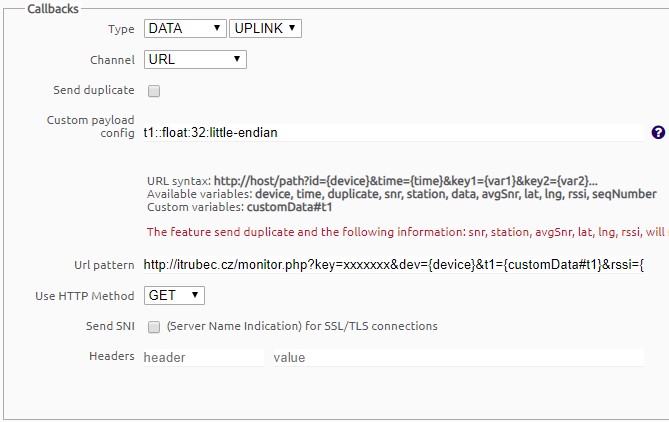Open the DATA type dropdown
This screenshot has height=422, width=669.
pos(184,29)
